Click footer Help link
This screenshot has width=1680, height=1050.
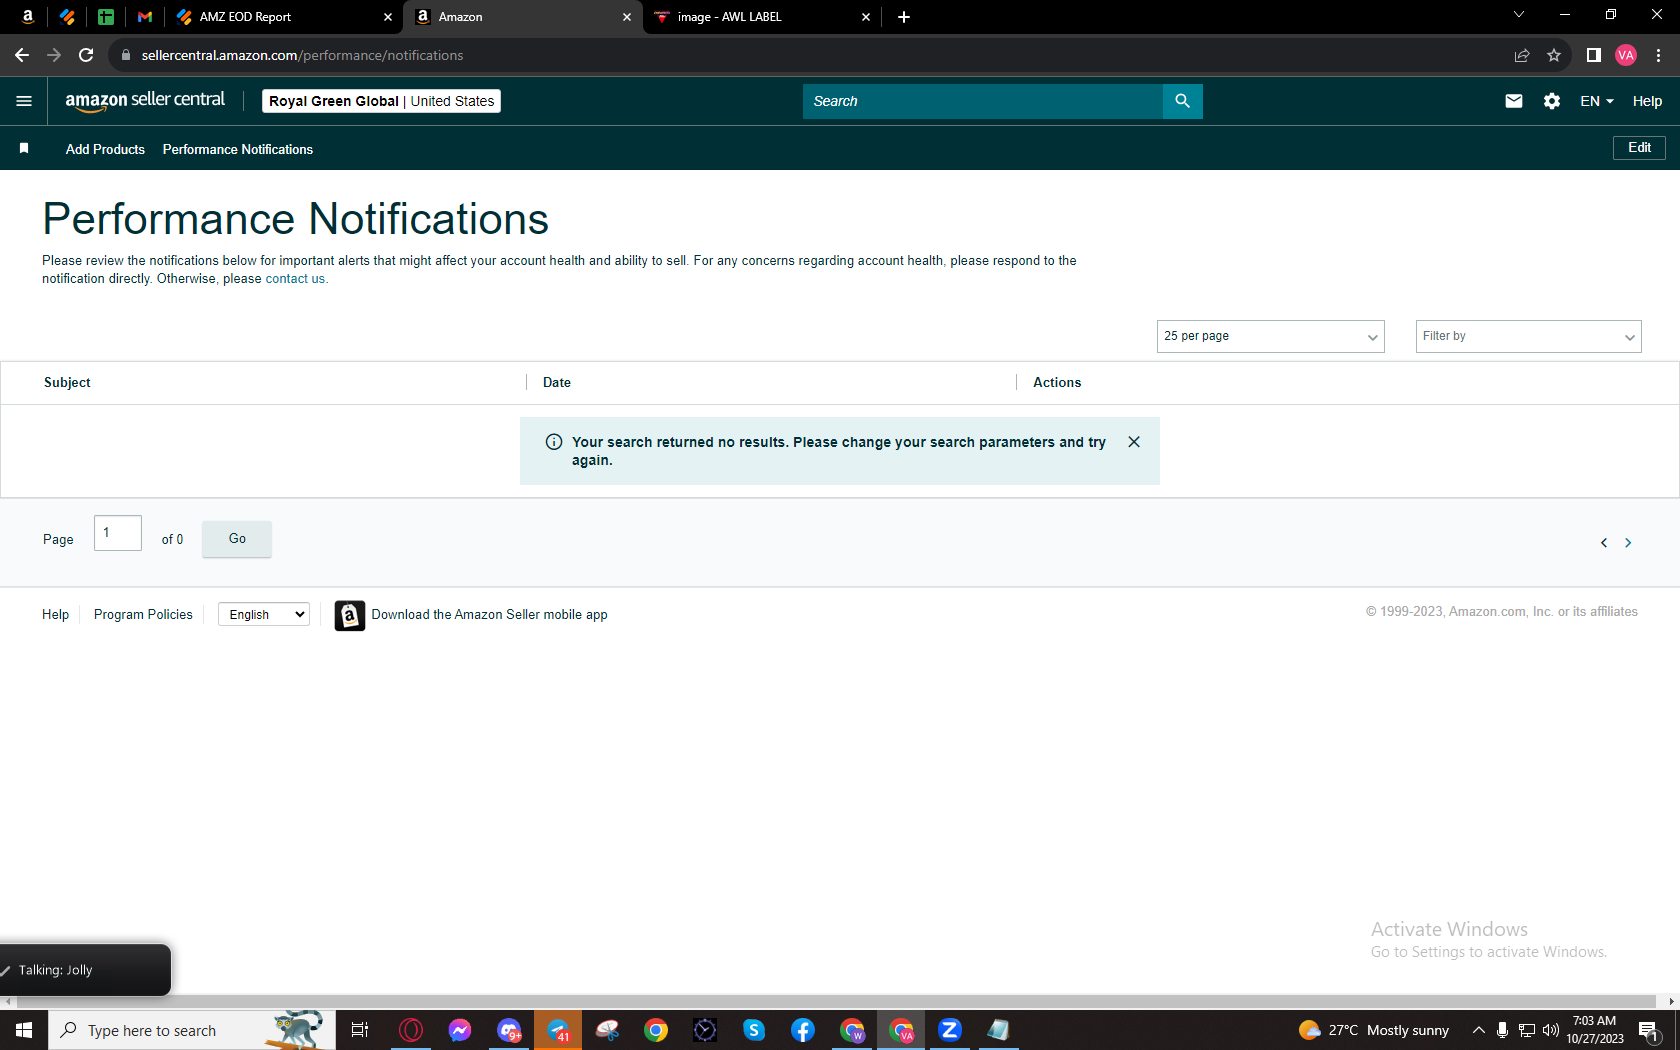pyautogui.click(x=55, y=614)
